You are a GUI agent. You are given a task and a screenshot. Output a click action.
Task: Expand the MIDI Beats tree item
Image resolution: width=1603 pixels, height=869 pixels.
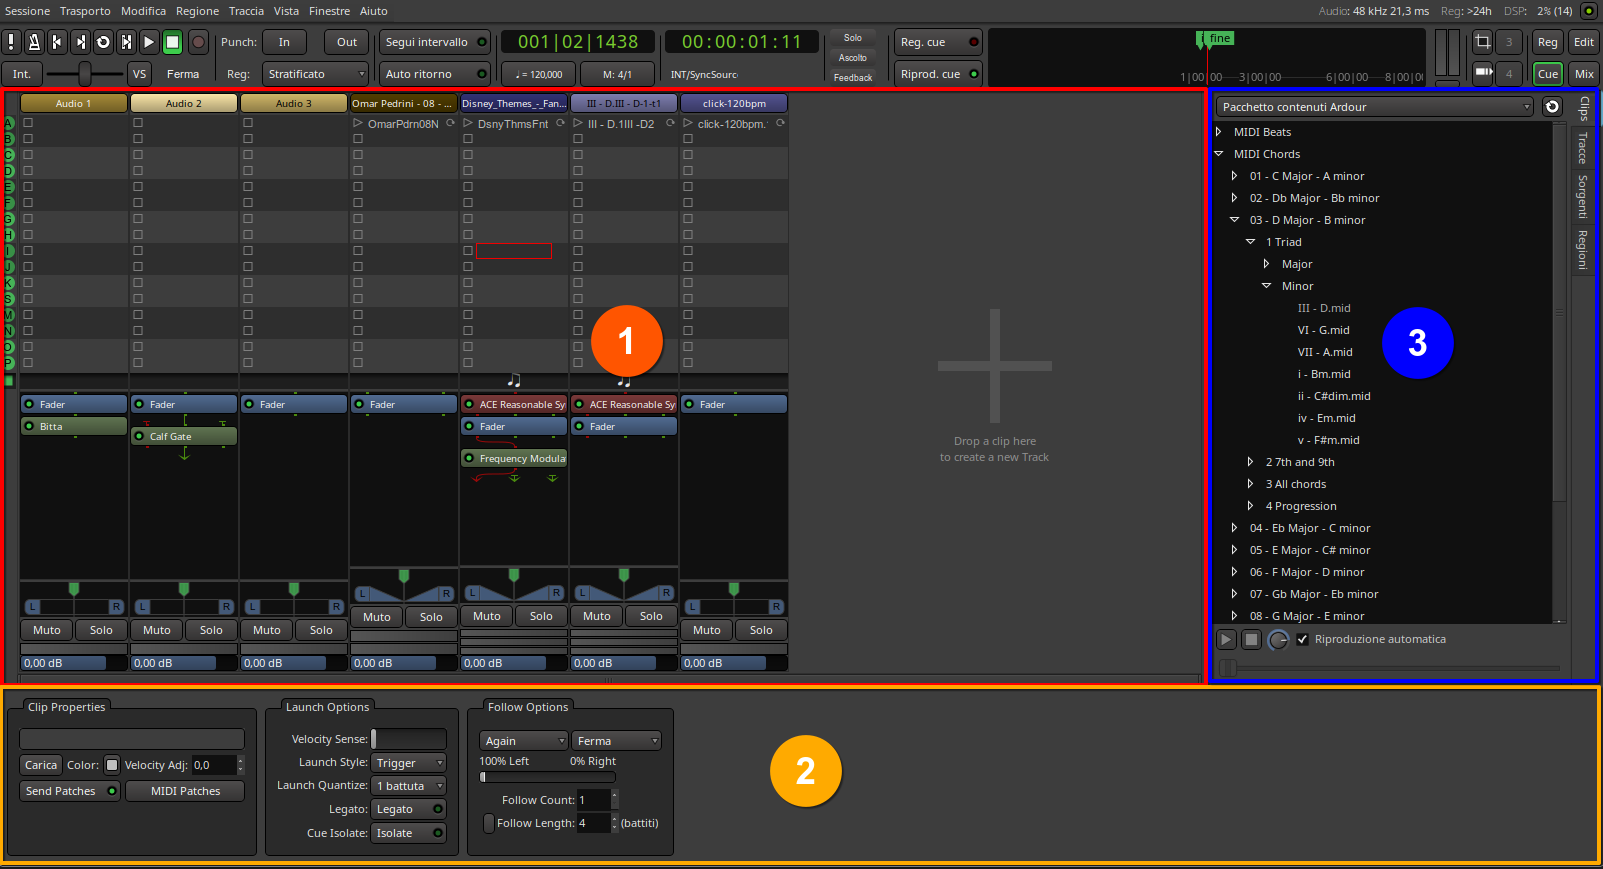point(1219,132)
